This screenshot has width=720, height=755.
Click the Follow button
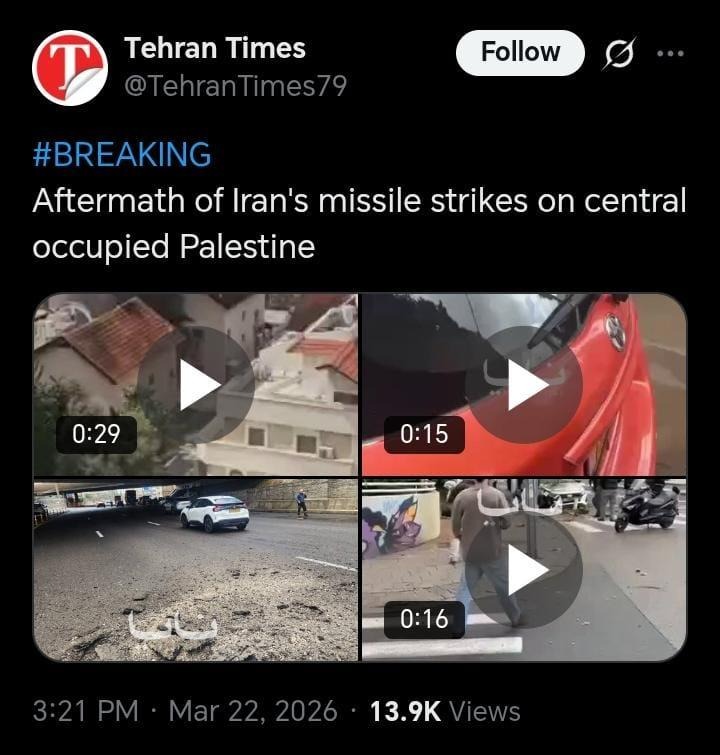tap(520, 52)
